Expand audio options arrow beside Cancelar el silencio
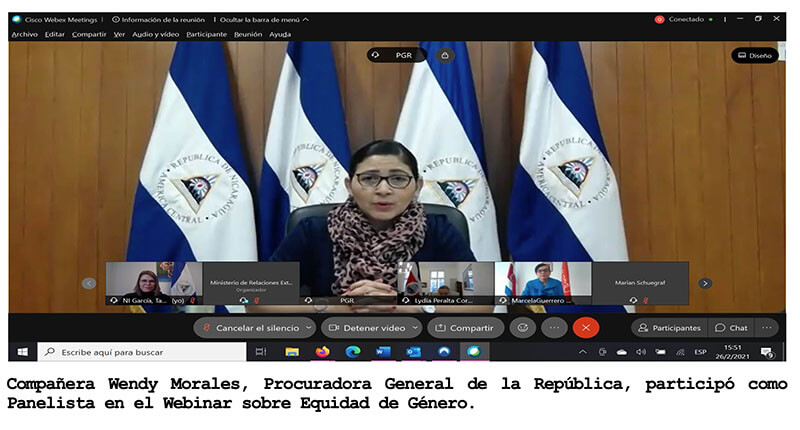This screenshot has width=800, height=430. point(309,328)
